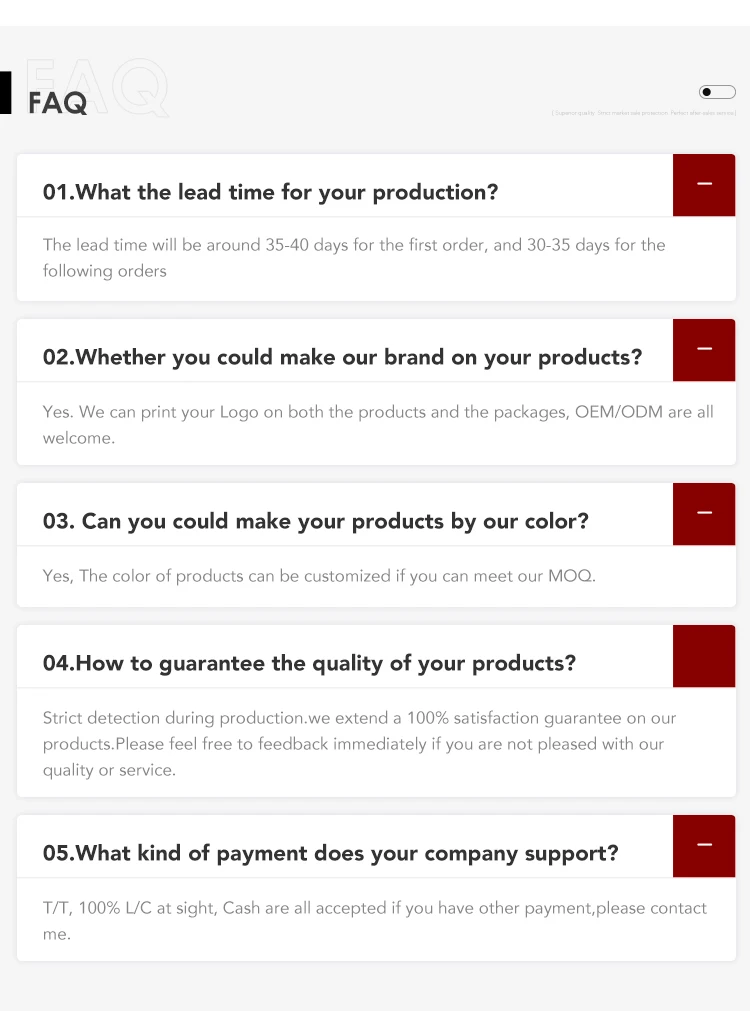Click the bold FAQ page title
Image resolution: width=750 pixels, height=1011 pixels.
tap(57, 103)
